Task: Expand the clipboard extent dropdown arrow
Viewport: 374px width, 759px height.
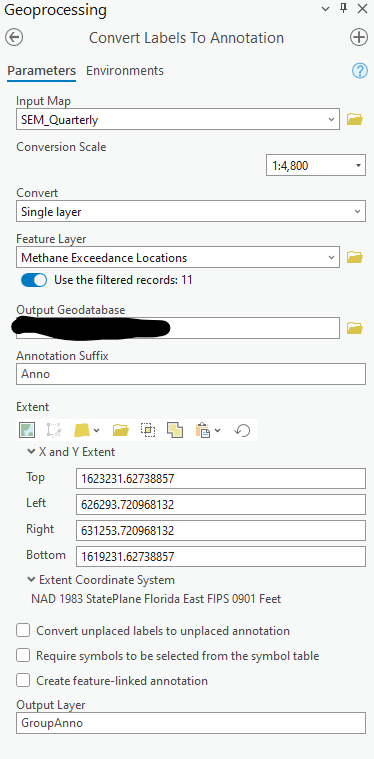Action: pos(217,430)
